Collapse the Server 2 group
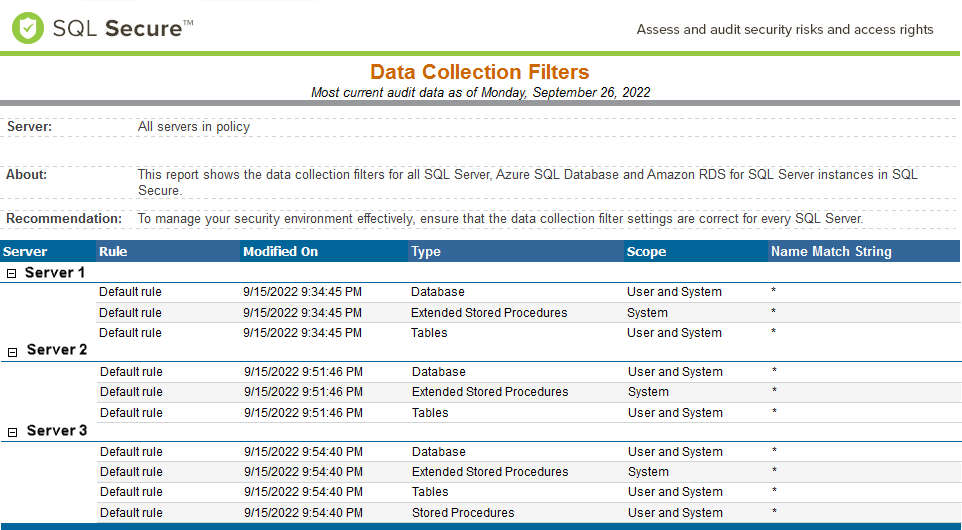The width and height of the screenshot is (962, 530). (12, 352)
